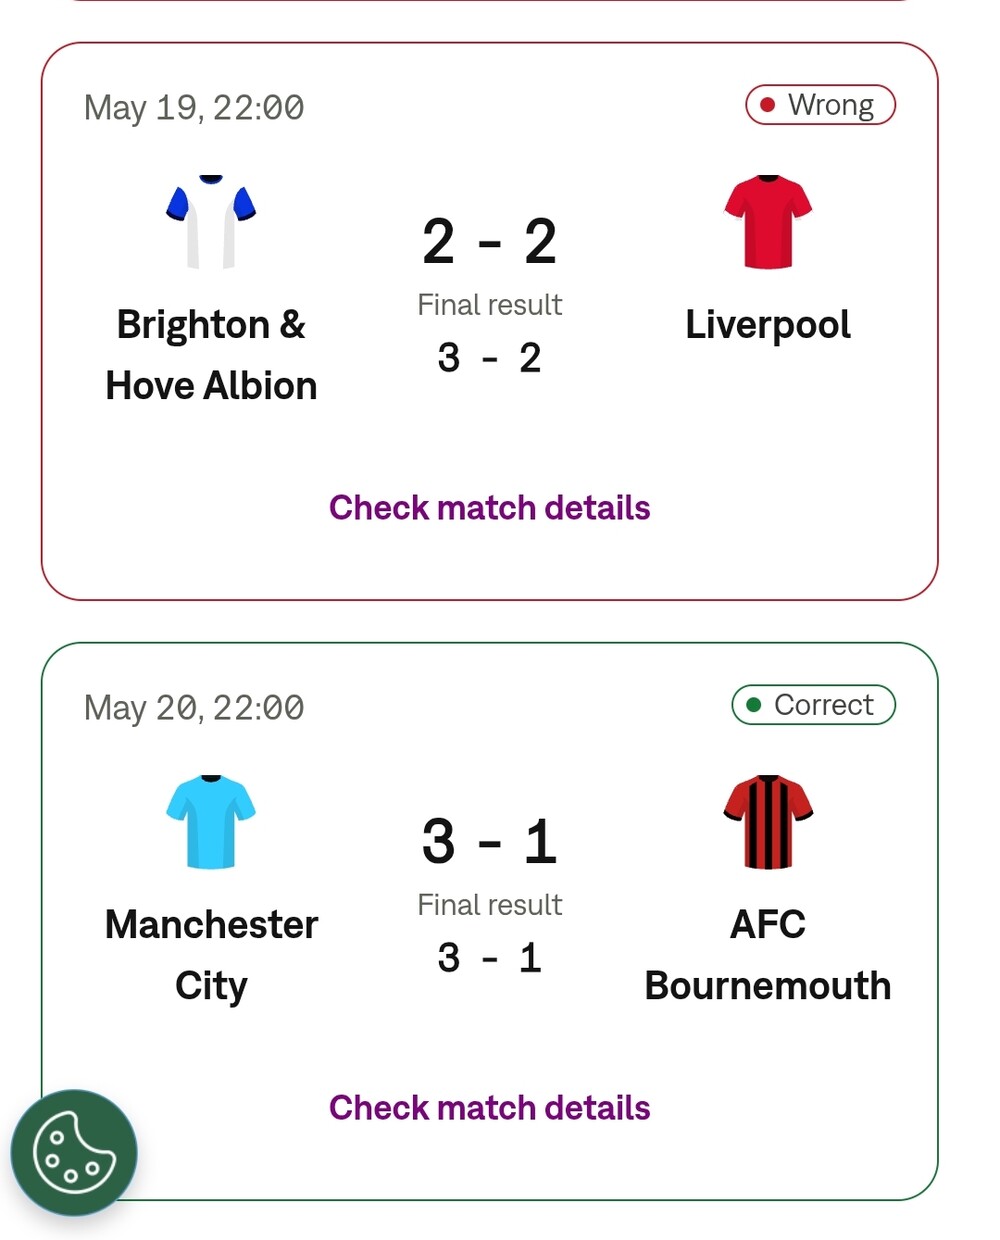Click the striped AFC Bournemouth jersey icon
The image size is (1000, 1240).
click(x=768, y=822)
